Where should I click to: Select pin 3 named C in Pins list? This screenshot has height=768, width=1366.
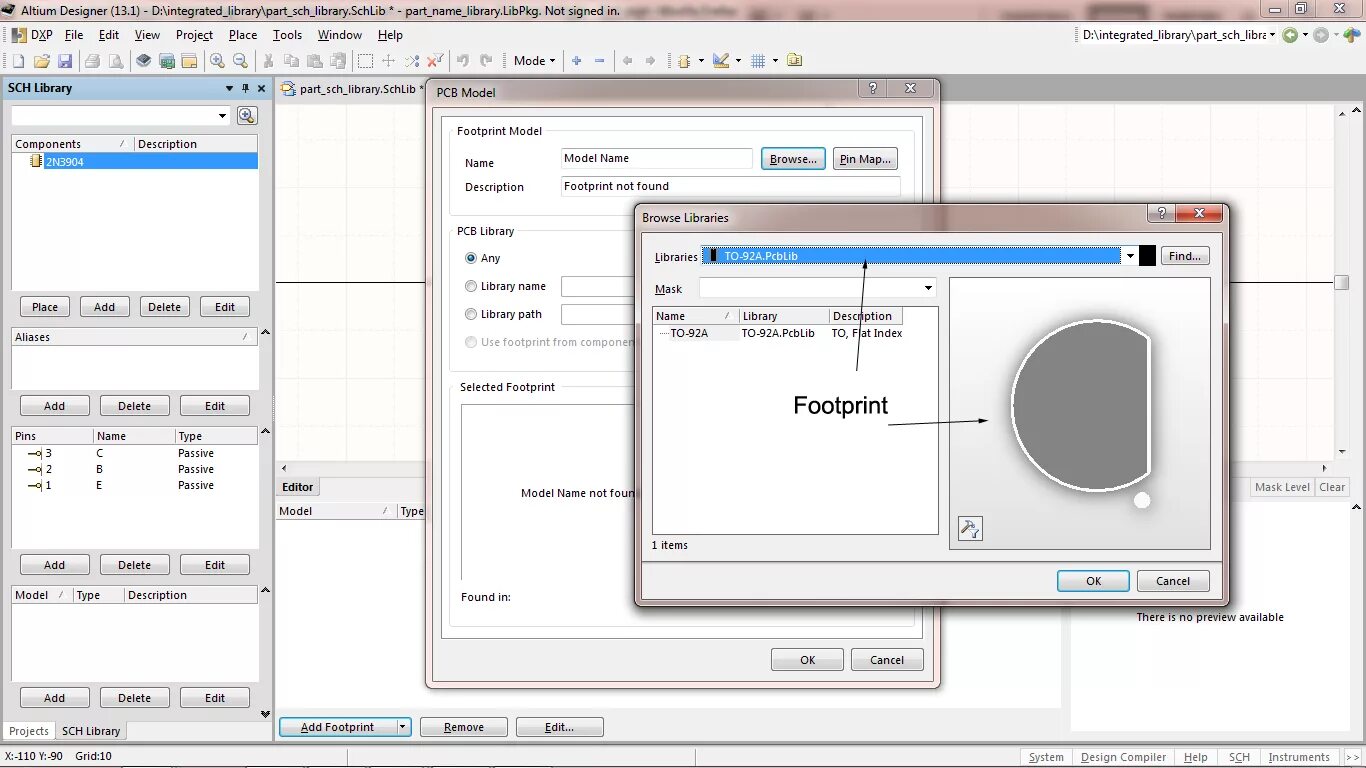tap(134, 453)
